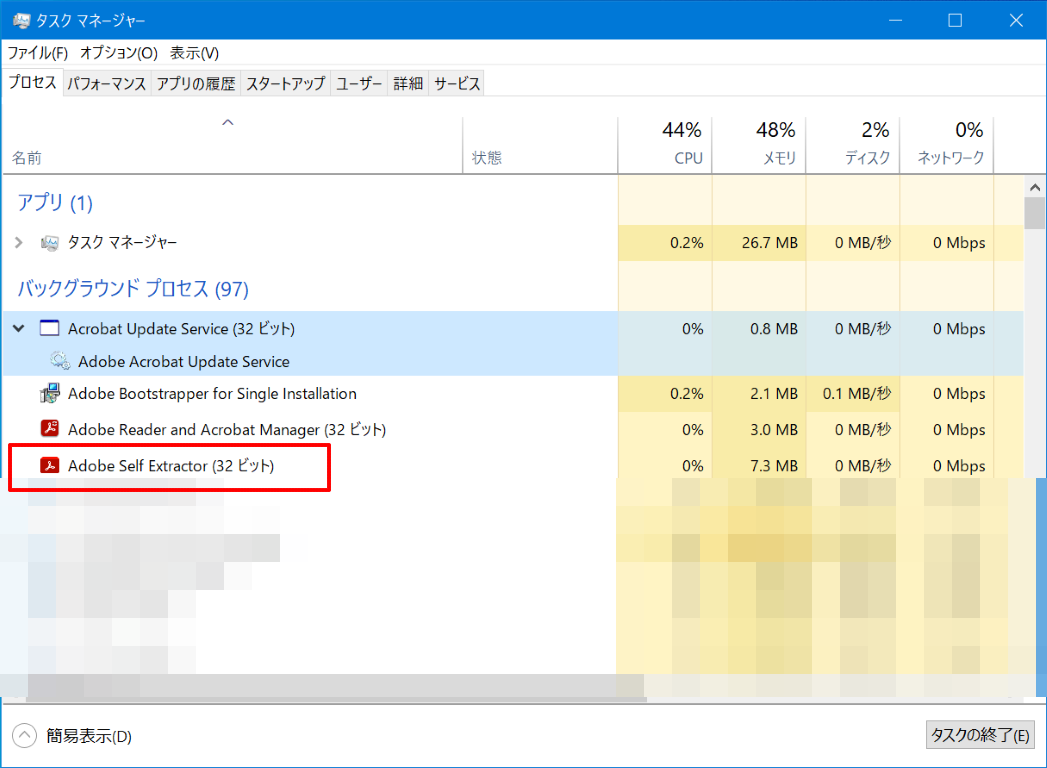Select Adobe Bootstrapper for Single Installation row
This screenshot has width=1047, height=768.
pyautogui.click(x=513, y=393)
